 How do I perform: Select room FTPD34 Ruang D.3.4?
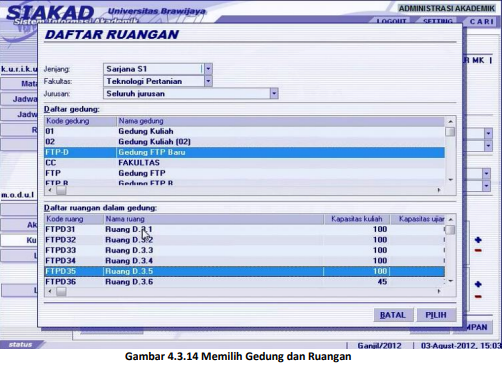point(244,261)
